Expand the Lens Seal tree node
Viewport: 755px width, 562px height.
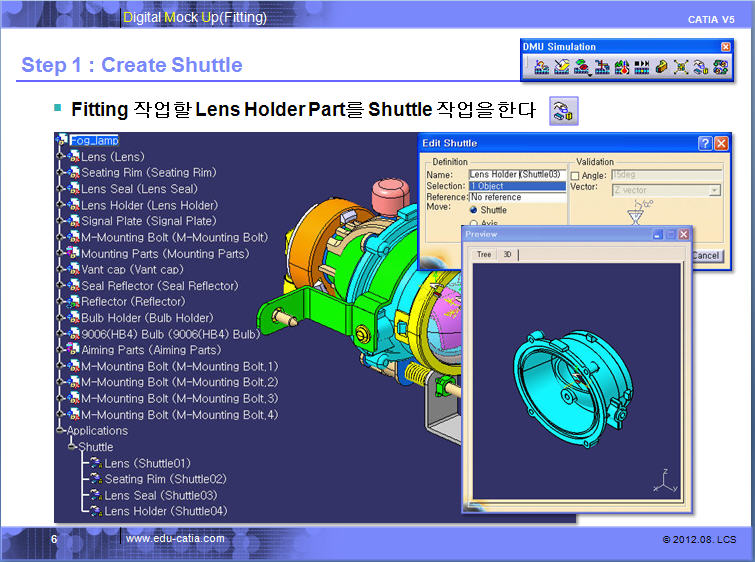click(x=61, y=189)
